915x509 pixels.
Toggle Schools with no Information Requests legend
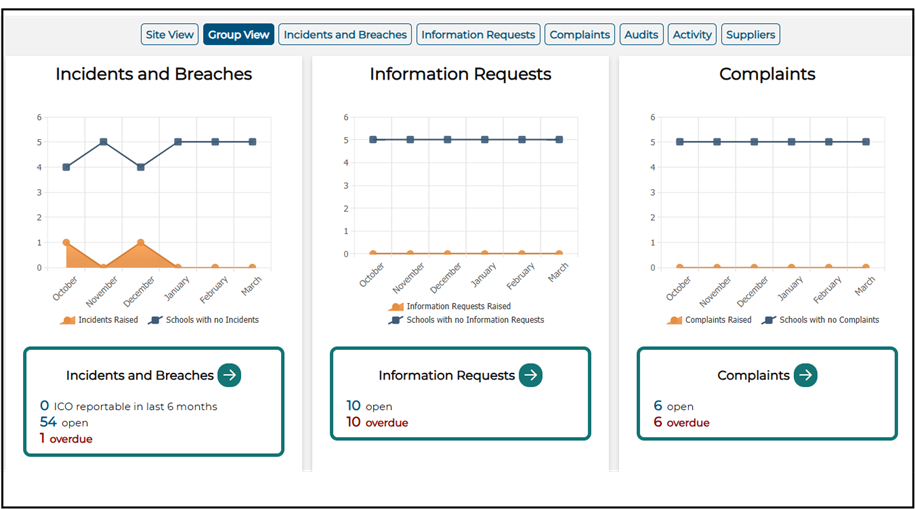point(396,320)
